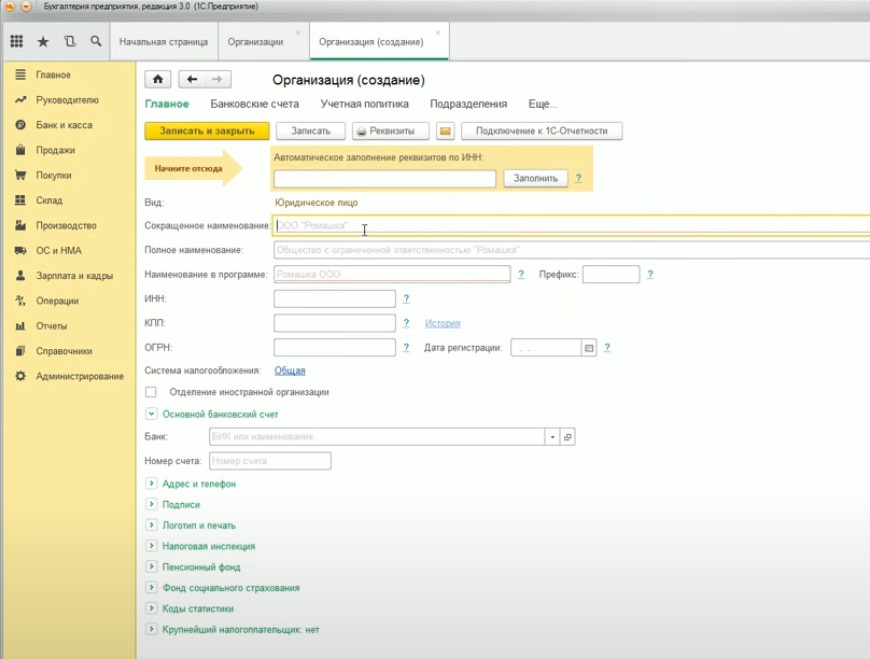Expand the Адрес и телефон section
The image size is (870, 659).
(152, 484)
